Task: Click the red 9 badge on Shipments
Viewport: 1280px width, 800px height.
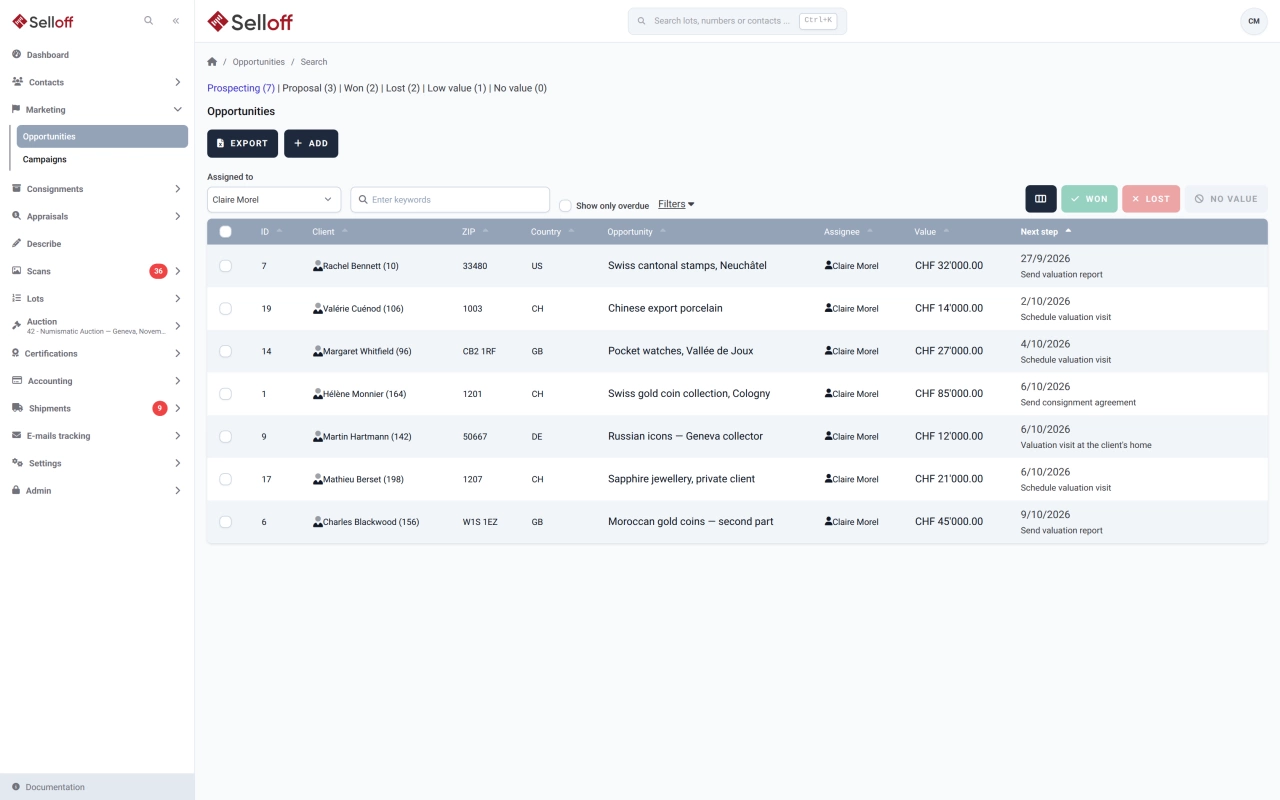Action: coord(160,408)
